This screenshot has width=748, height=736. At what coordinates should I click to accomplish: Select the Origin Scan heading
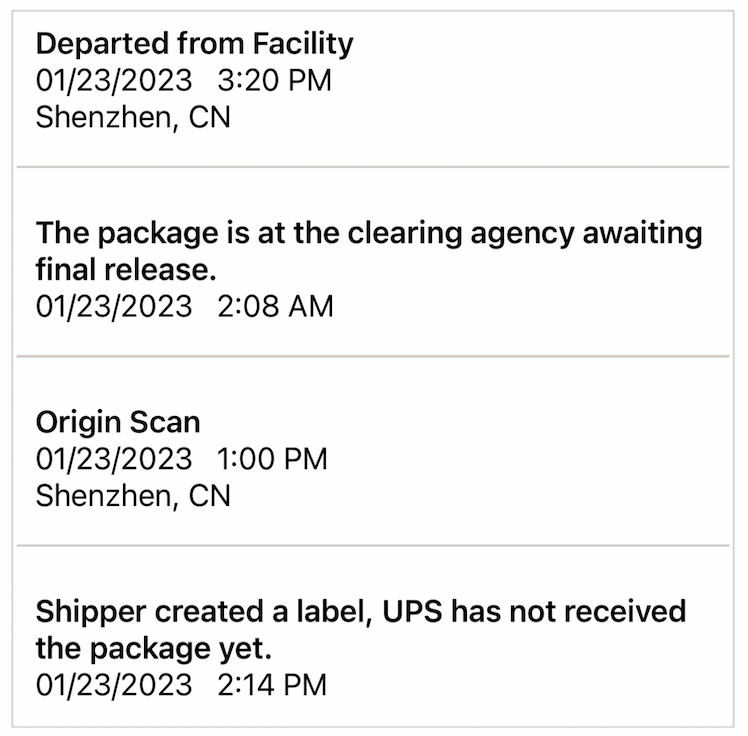point(118,423)
